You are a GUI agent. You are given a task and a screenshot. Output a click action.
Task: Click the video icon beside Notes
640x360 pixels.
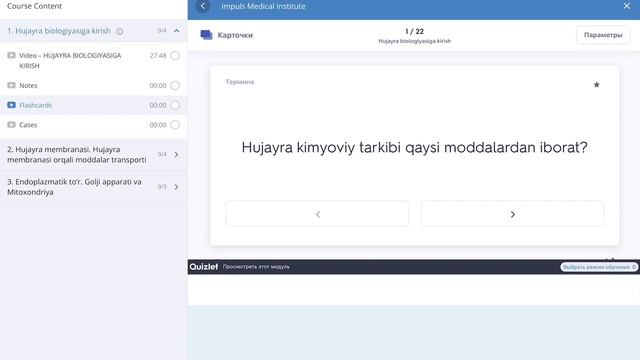pyautogui.click(x=11, y=85)
